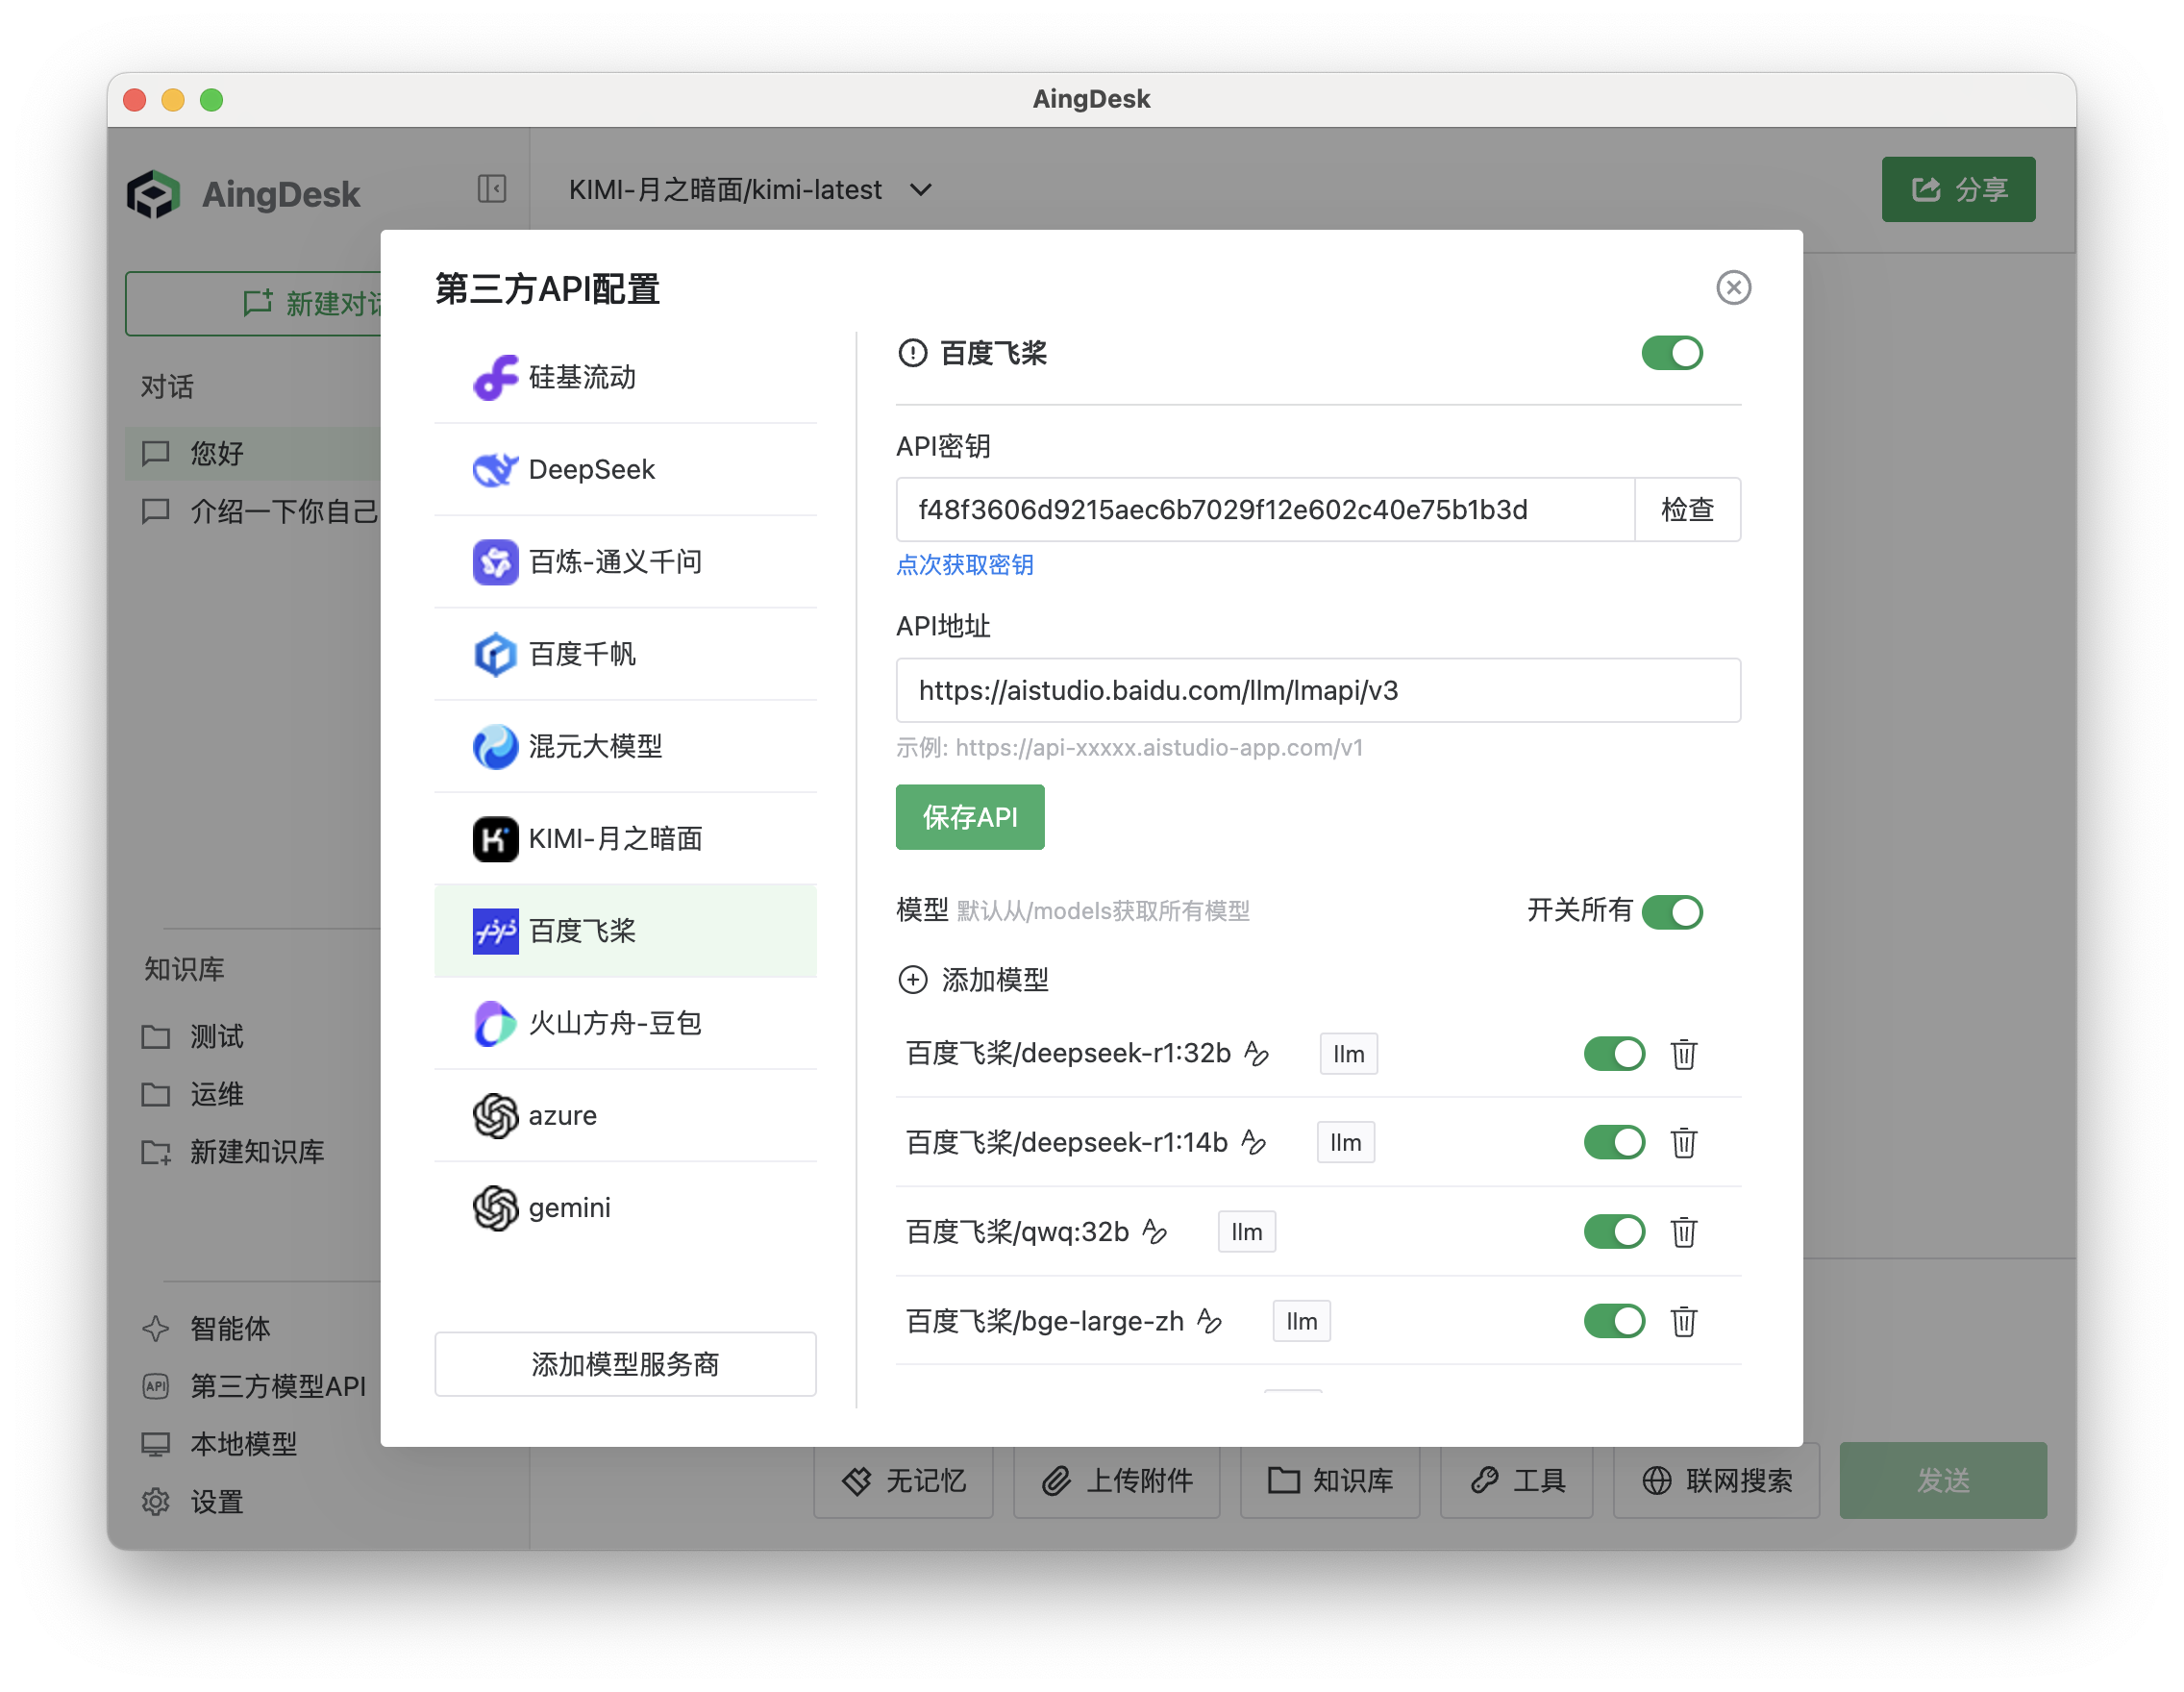Screen dimensions: 2184x1692
Task: Follow the 点次获取密钥 link
Action: tap(963, 565)
